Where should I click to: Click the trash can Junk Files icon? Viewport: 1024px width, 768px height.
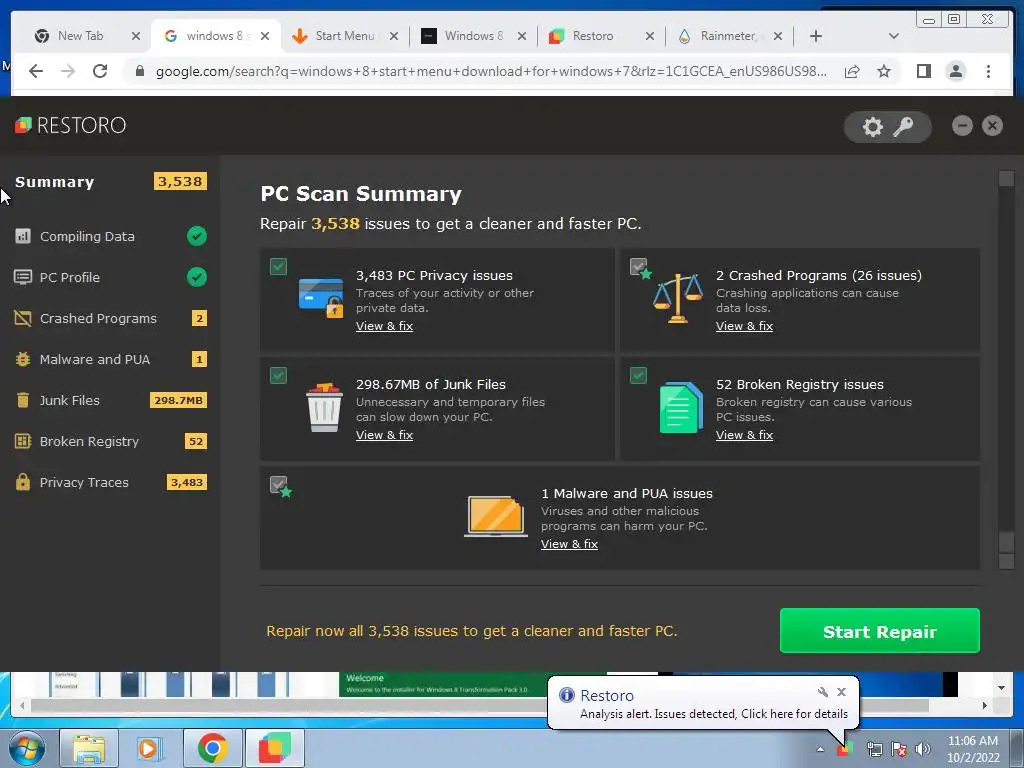[324, 408]
